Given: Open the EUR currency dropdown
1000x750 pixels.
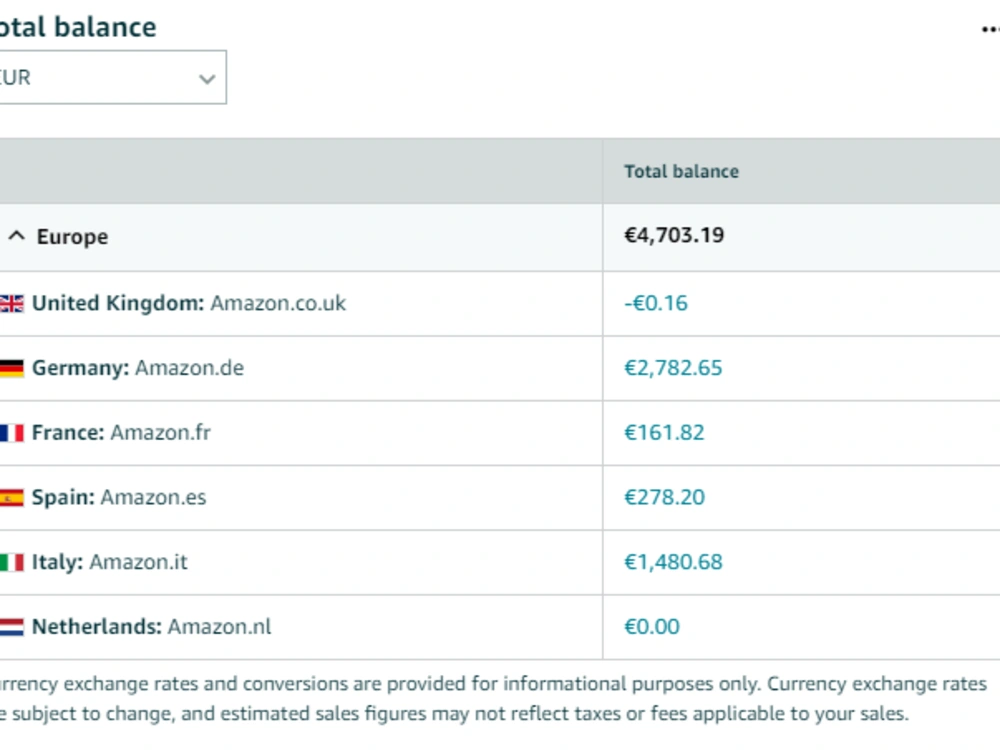Looking at the screenshot, I should tap(112, 77).
